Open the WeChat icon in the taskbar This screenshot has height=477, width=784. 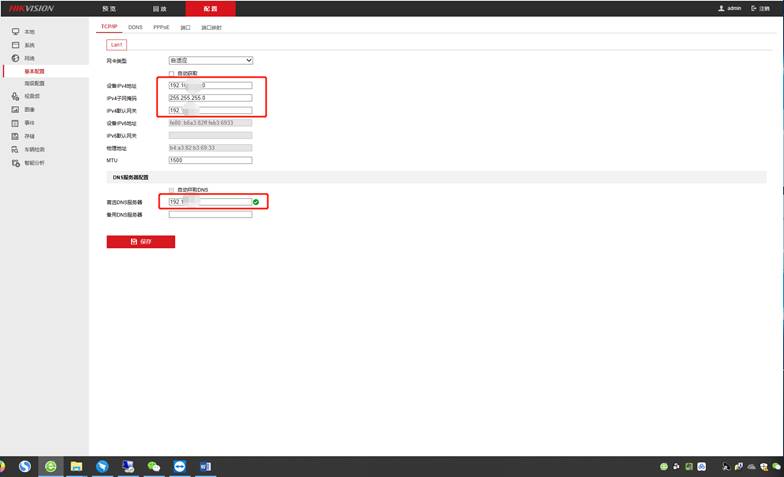[x=154, y=466]
